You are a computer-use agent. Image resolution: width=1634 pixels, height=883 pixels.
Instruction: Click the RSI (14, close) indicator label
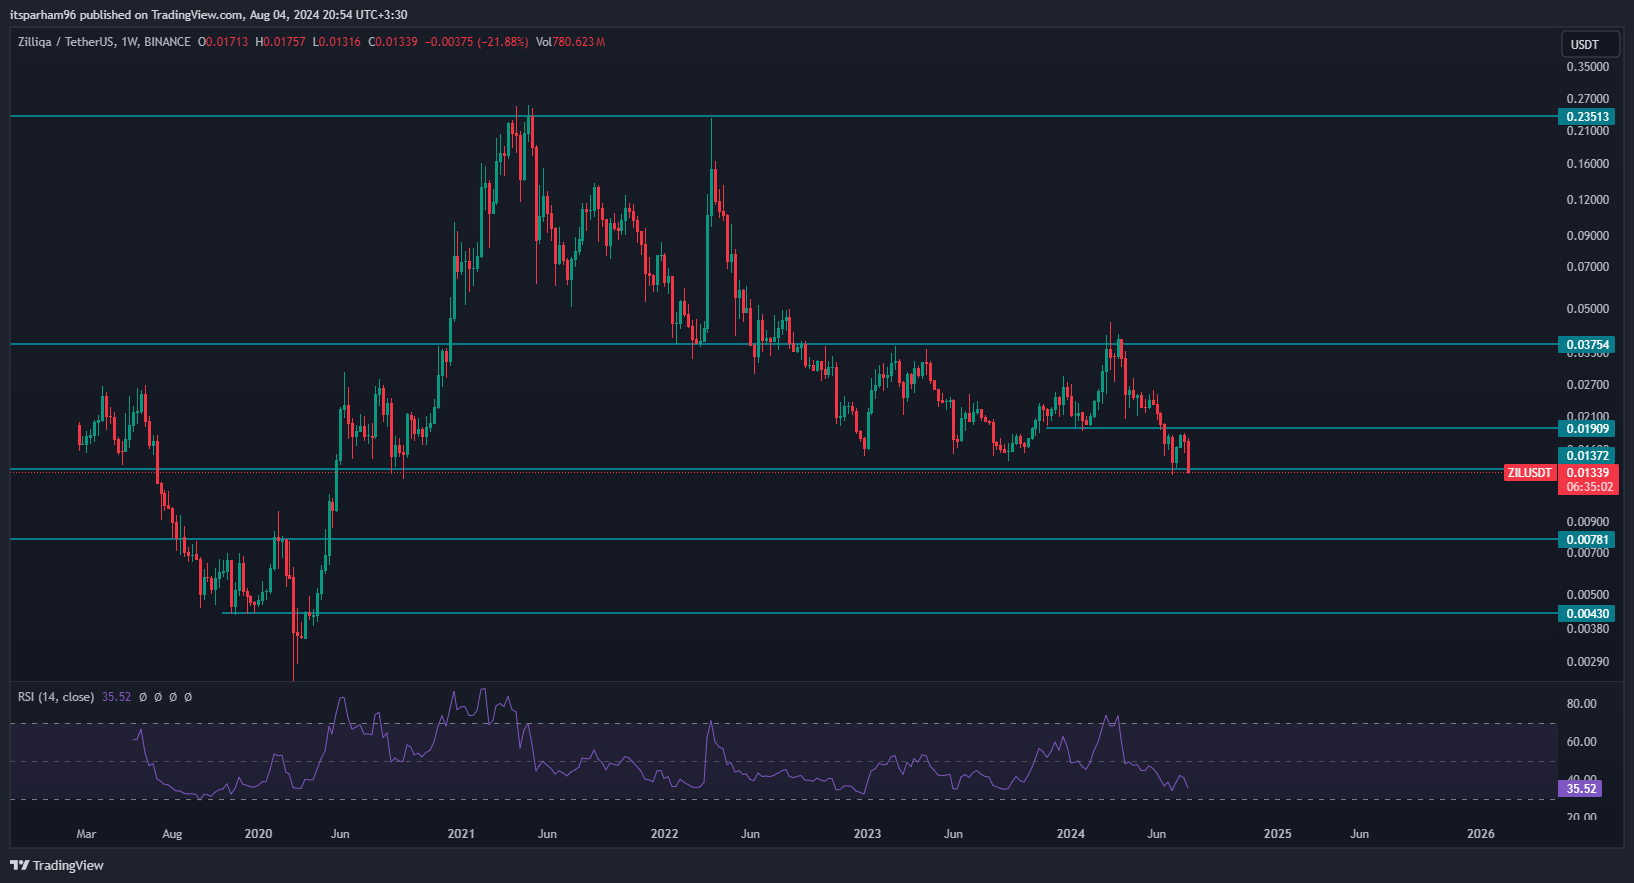point(56,697)
